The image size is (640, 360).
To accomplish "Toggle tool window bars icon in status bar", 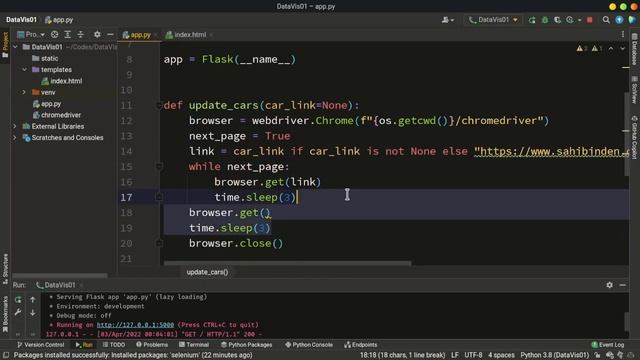I will click(6, 355).
